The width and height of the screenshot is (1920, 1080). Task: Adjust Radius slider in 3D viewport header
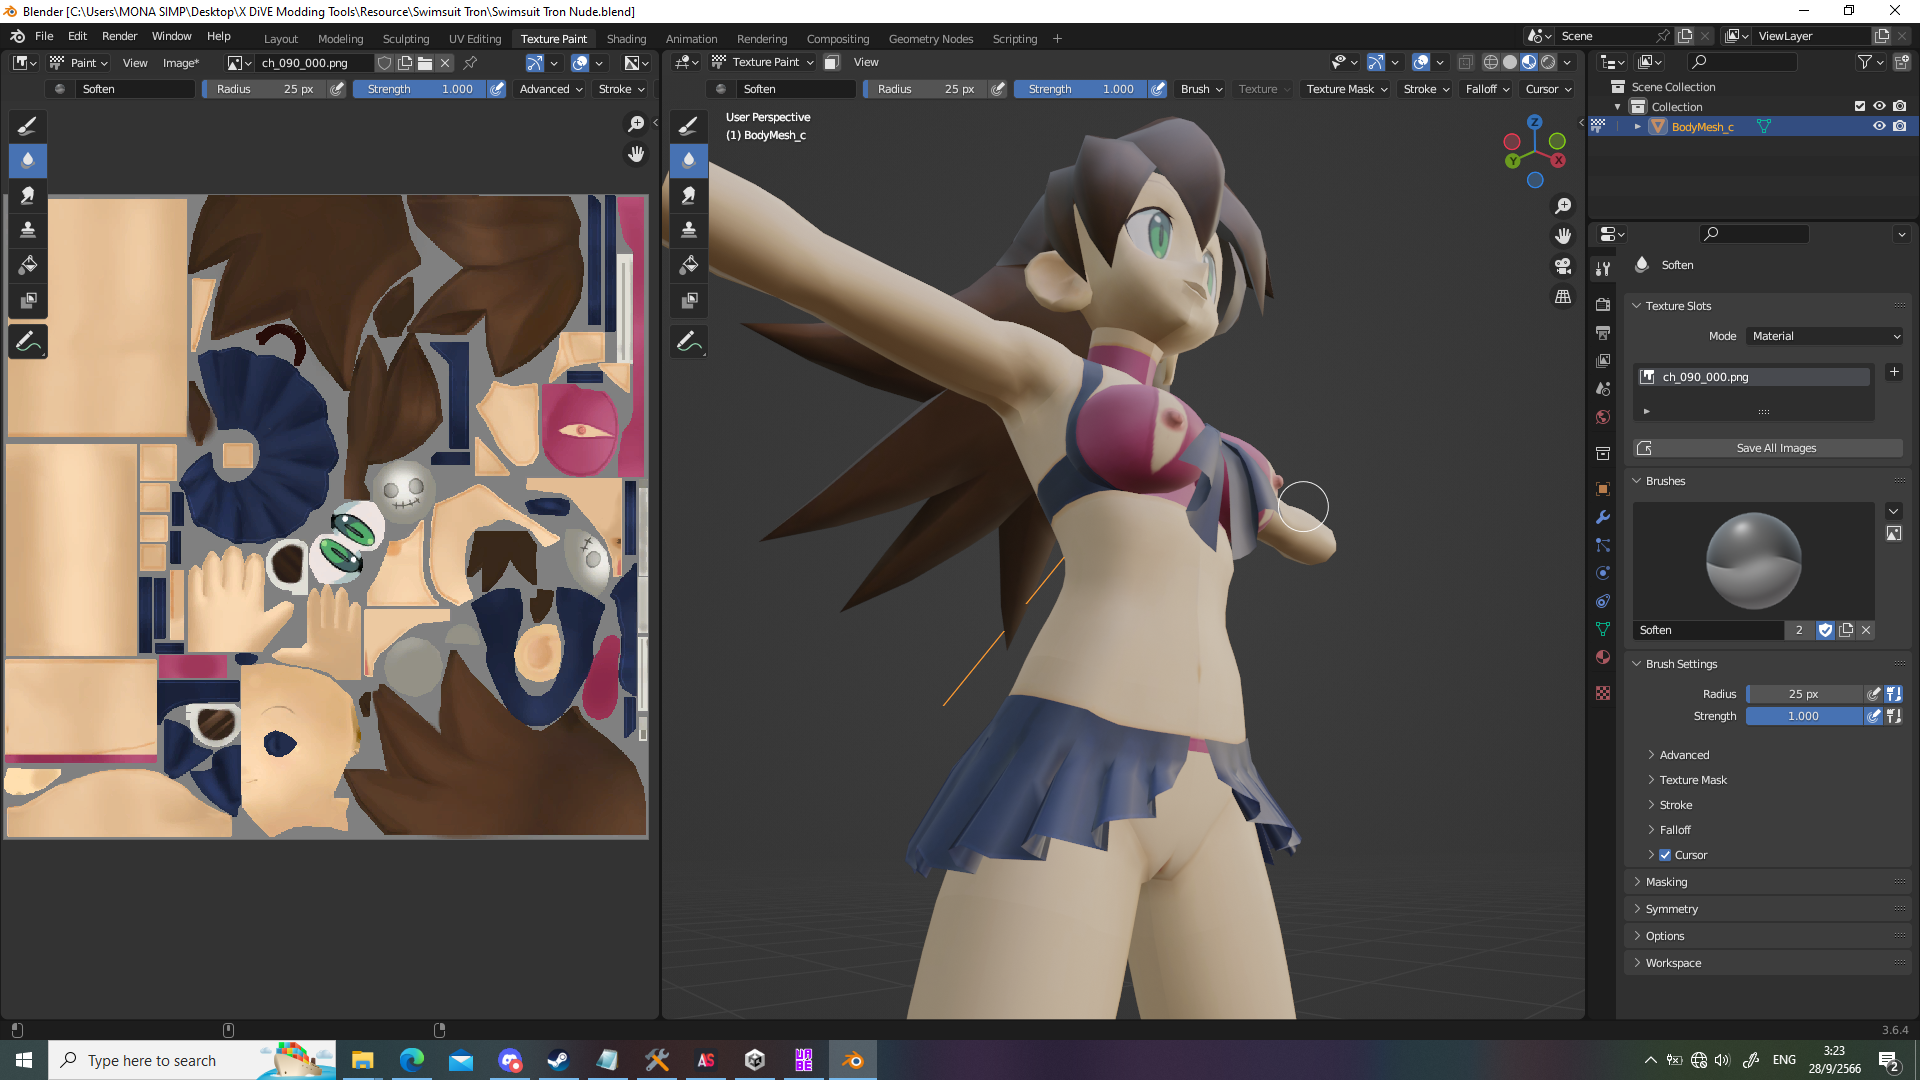(x=926, y=89)
